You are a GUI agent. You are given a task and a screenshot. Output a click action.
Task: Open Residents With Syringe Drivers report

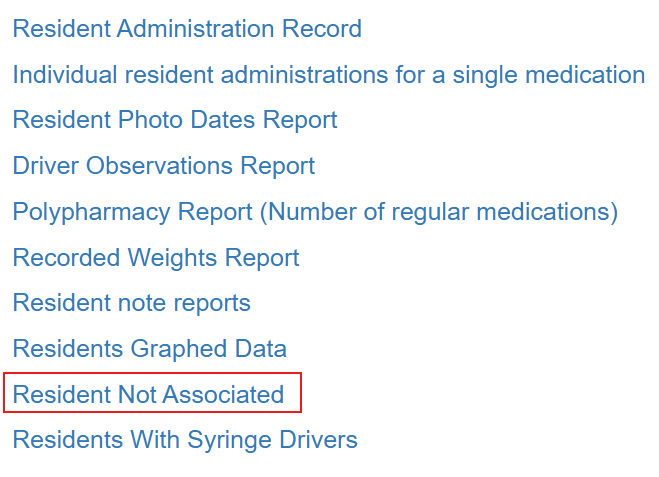[x=185, y=440]
